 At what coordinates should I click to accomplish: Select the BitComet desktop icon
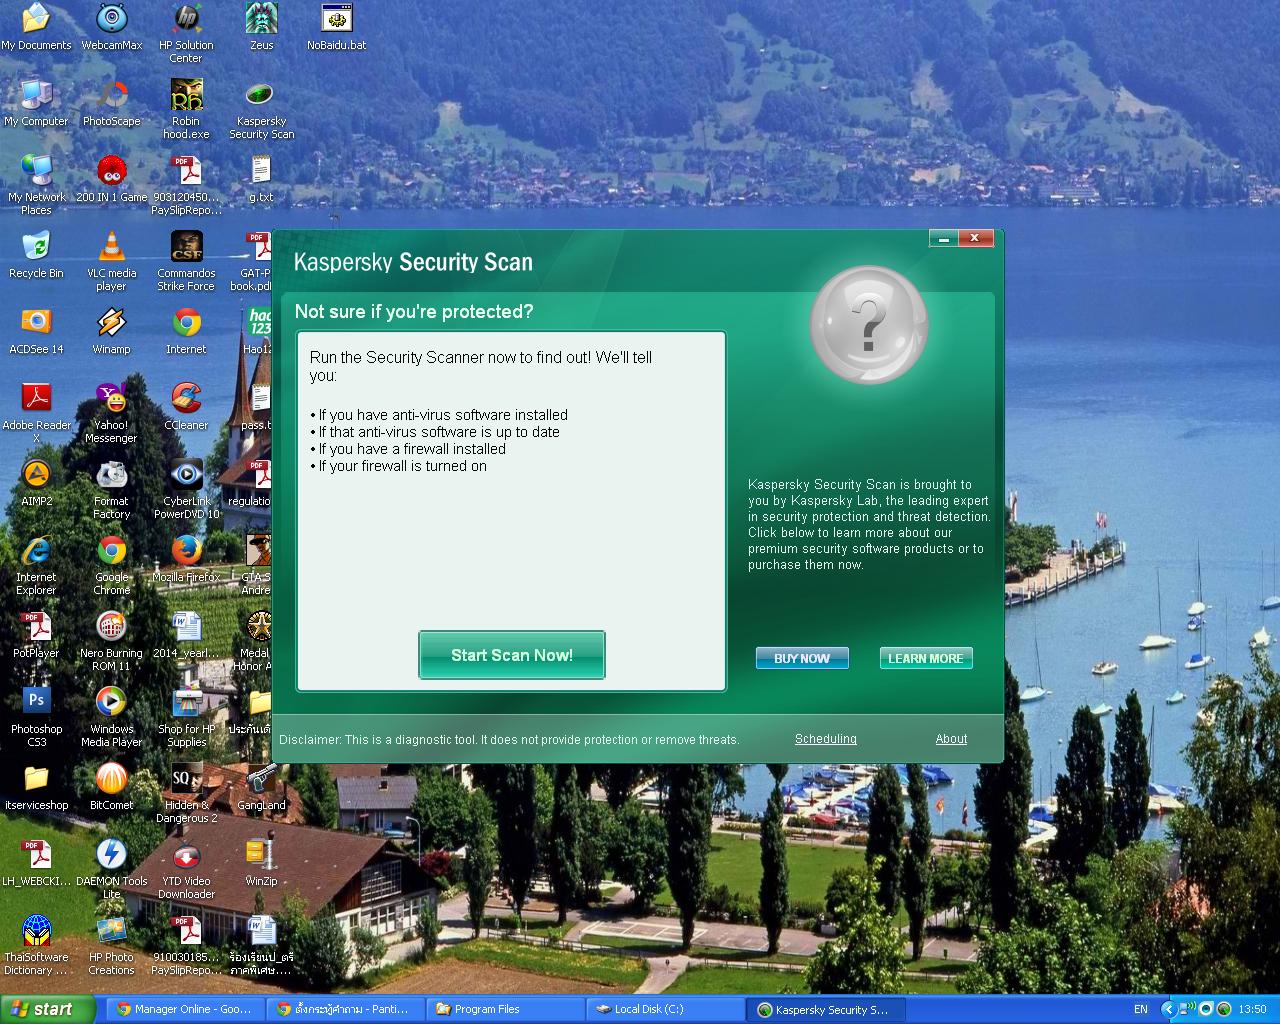(112, 787)
